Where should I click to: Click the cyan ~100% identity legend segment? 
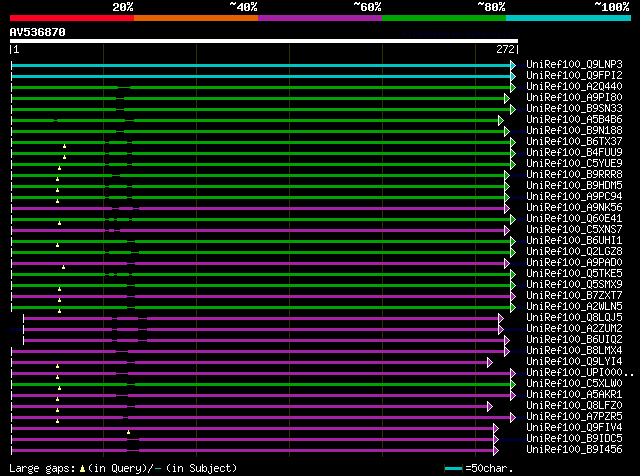point(568,18)
